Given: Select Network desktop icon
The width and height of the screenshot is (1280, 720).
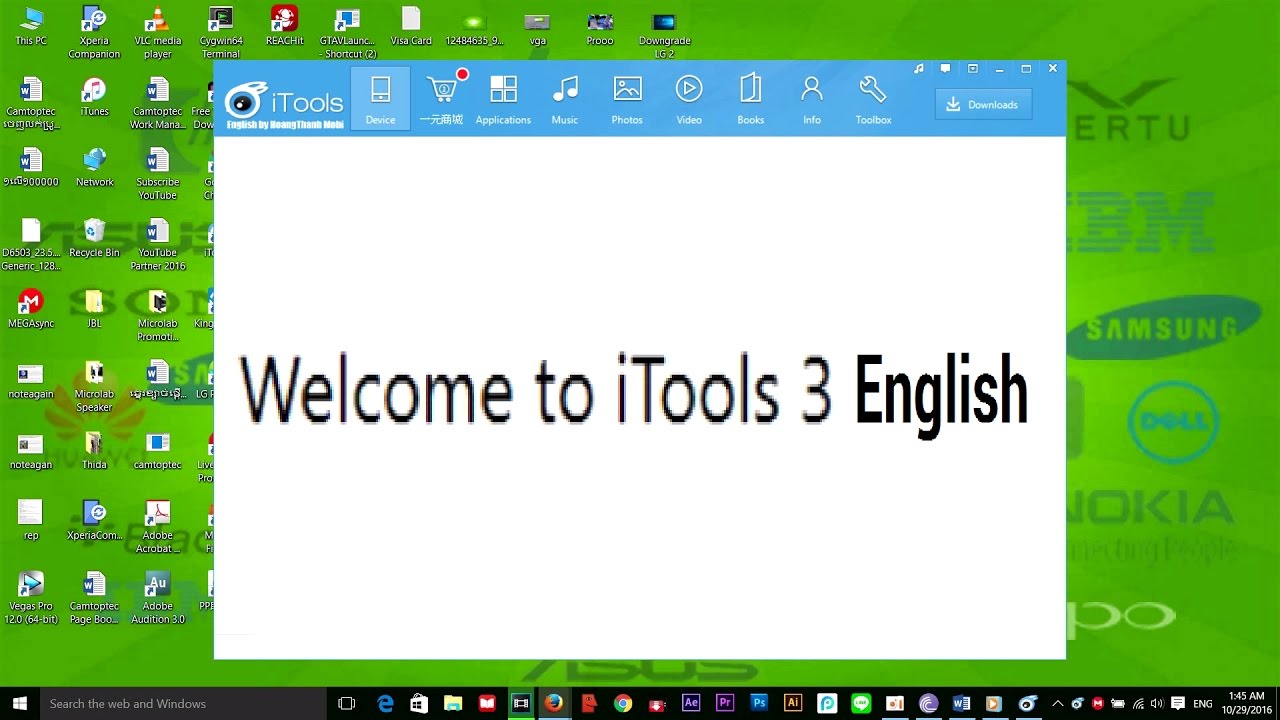Looking at the screenshot, I should tap(94, 168).
